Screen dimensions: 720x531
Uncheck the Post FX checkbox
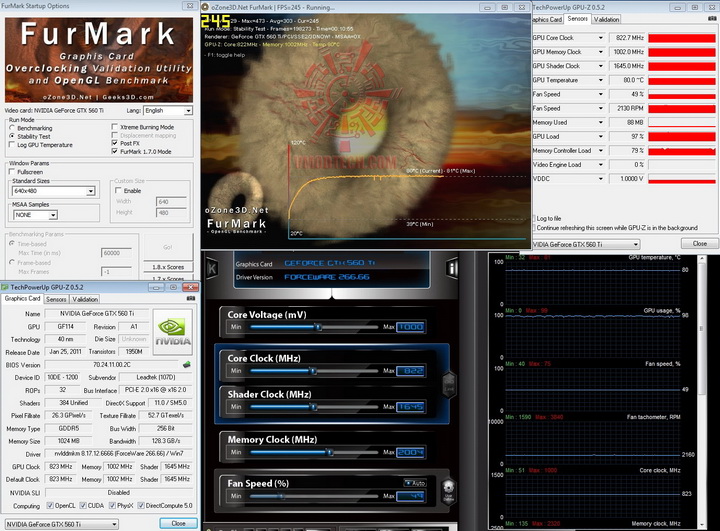114,143
